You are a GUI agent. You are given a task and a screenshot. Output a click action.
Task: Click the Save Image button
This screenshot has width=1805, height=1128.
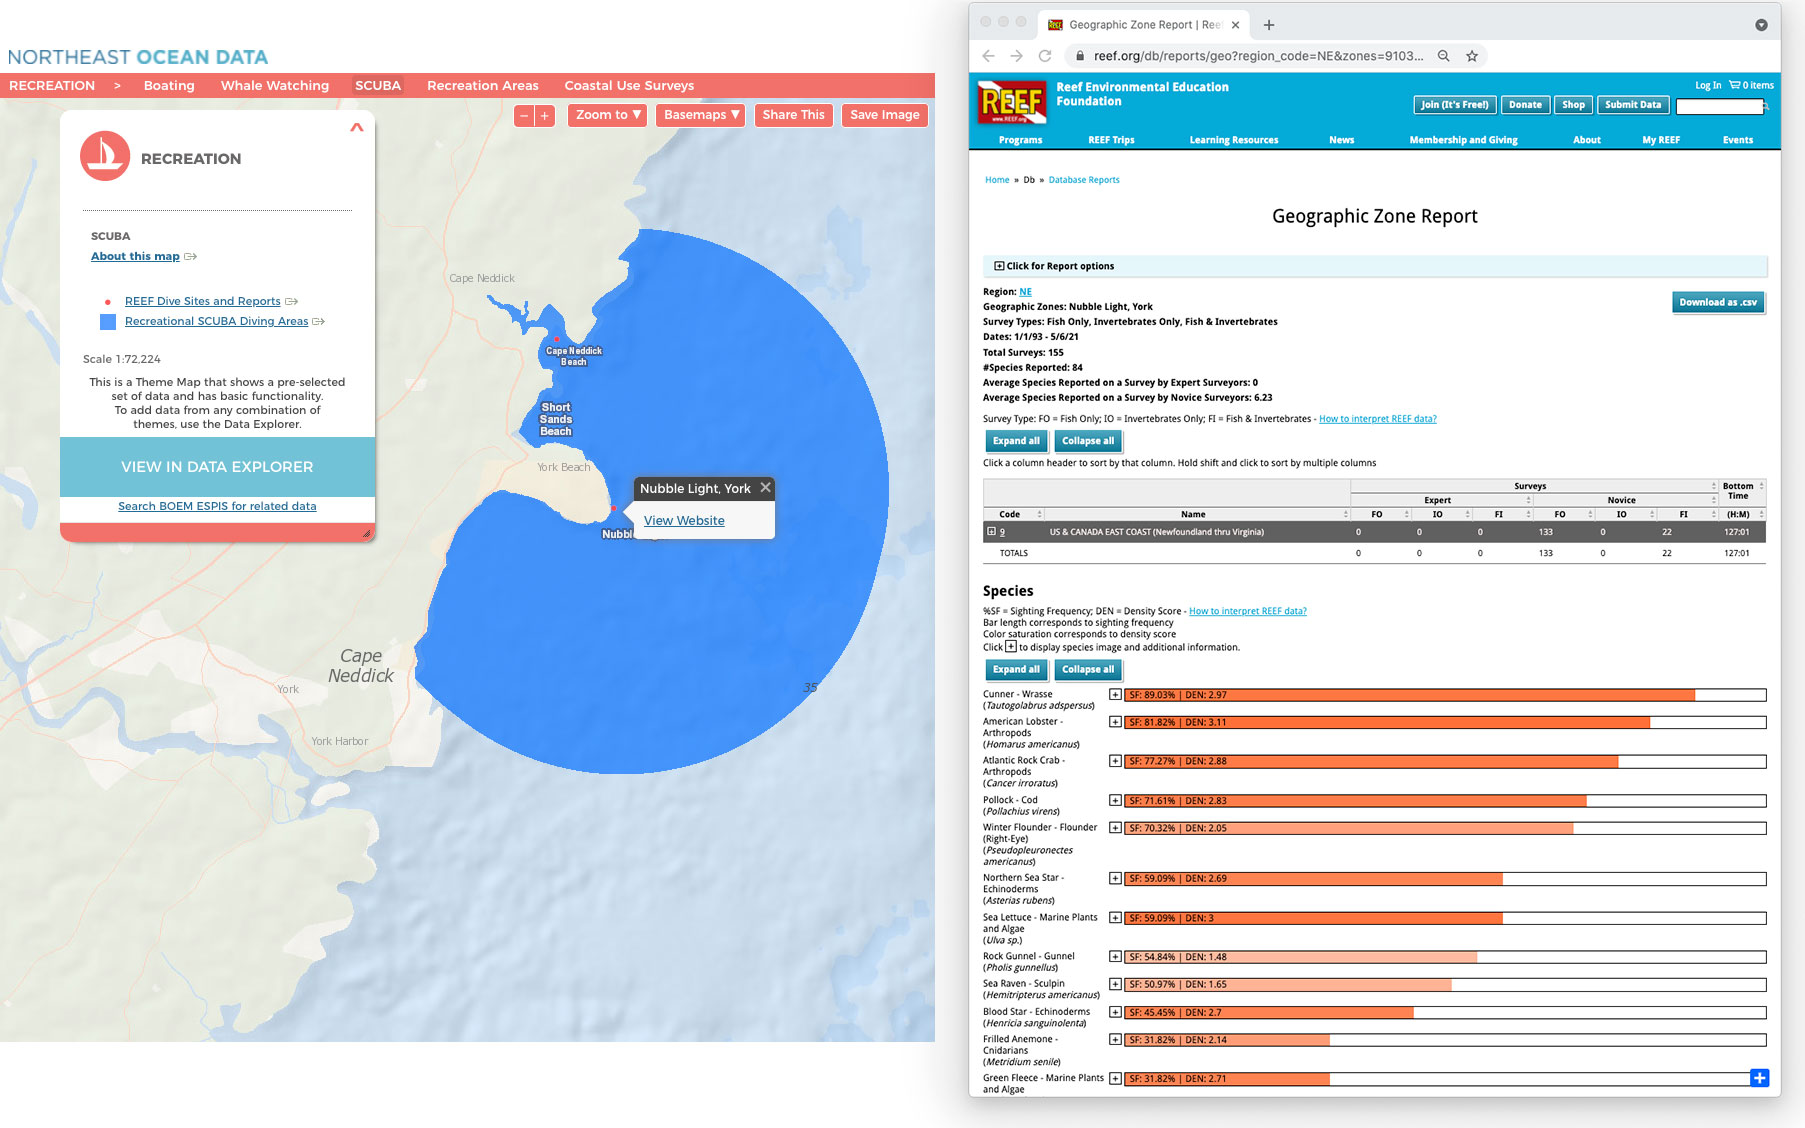coord(885,115)
